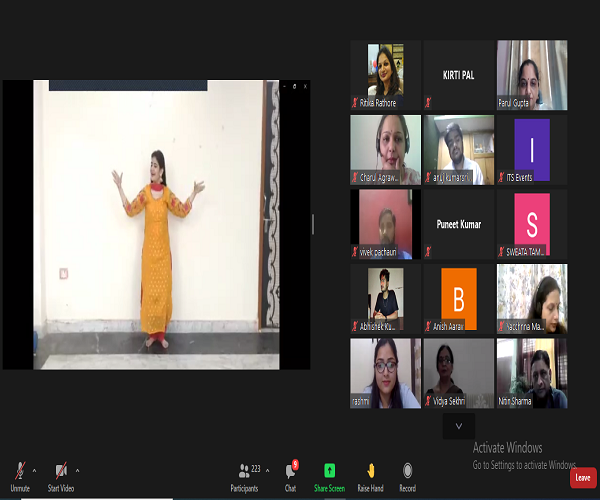Click muted mic icon on Abhishek Ku... tile

click(x=355, y=326)
